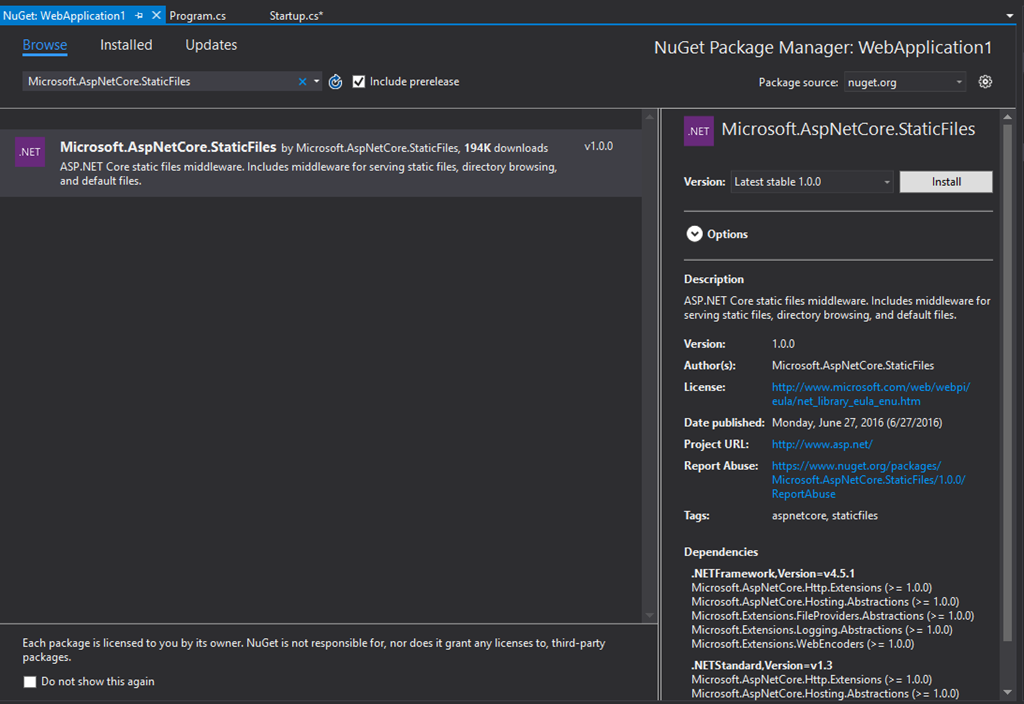Click the pin icon on NuGet tab
Image resolution: width=1024 pixels, height=704 pixels.
[139, 16]
